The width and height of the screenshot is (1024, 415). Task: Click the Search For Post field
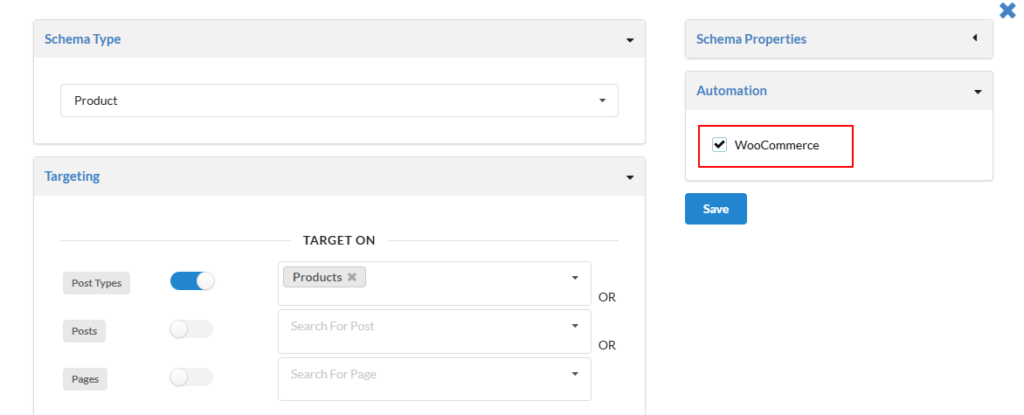point(434,331)
